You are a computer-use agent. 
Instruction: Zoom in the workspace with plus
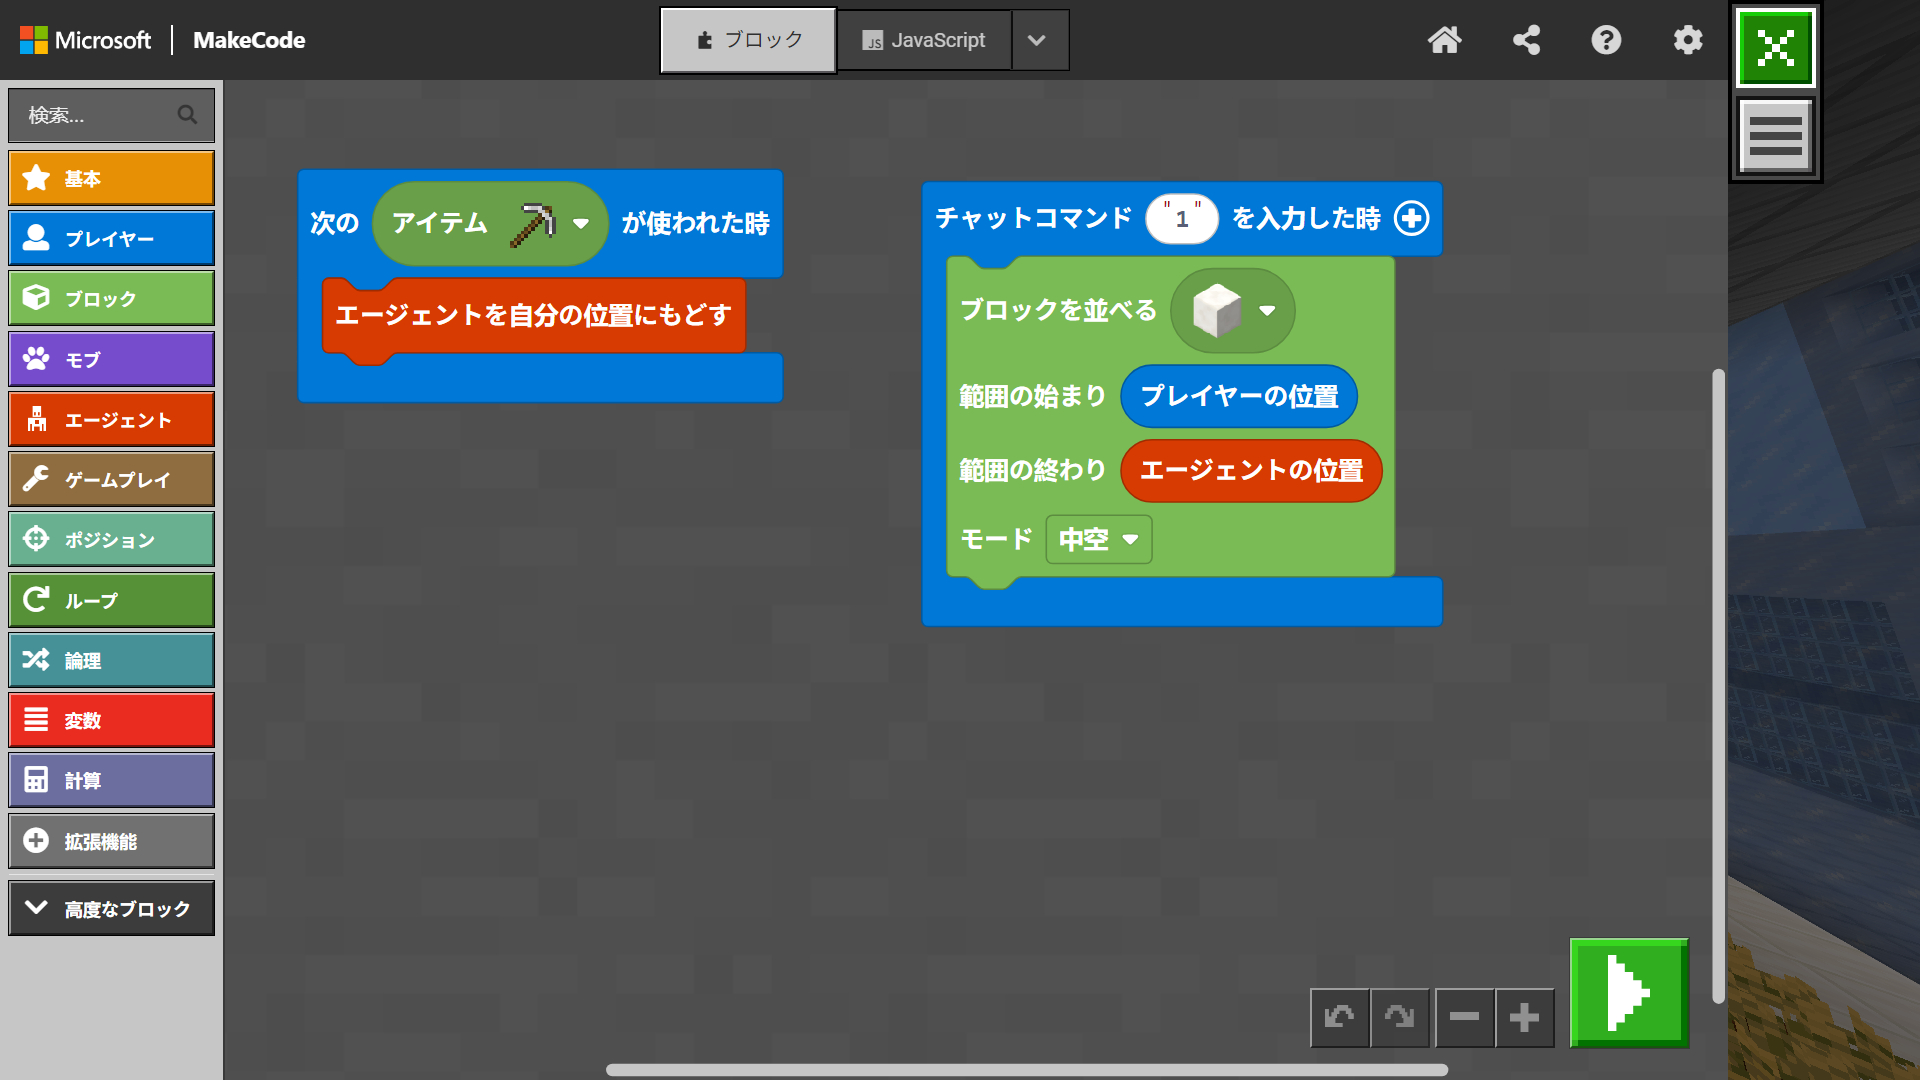1524,1018
